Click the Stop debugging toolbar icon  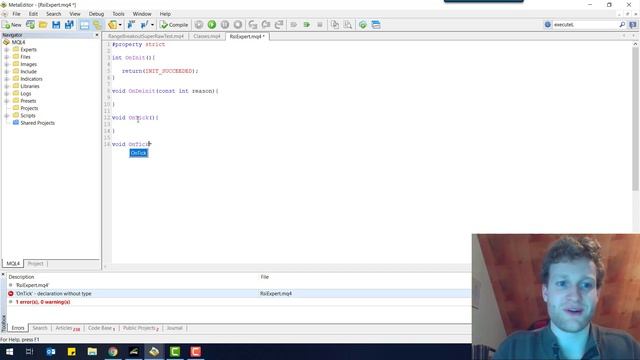click(x=238, y=25)
